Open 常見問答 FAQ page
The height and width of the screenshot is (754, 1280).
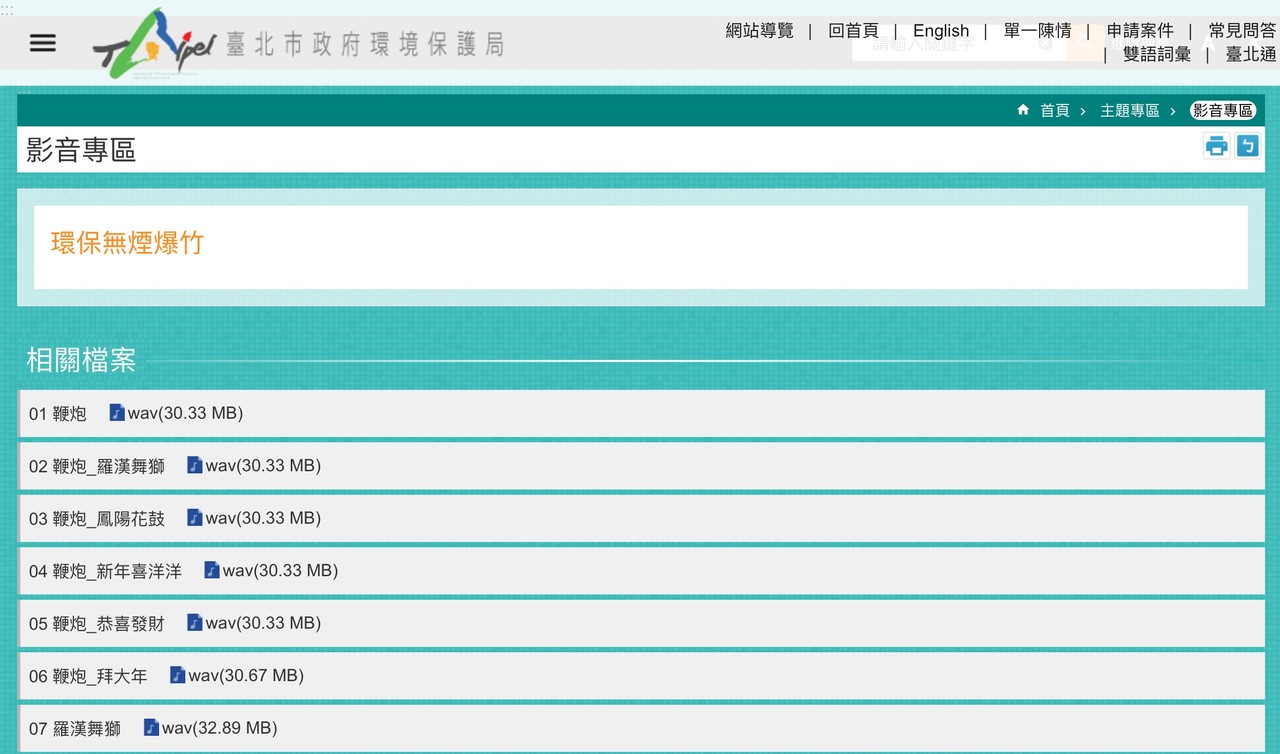tap(1242, 31)
